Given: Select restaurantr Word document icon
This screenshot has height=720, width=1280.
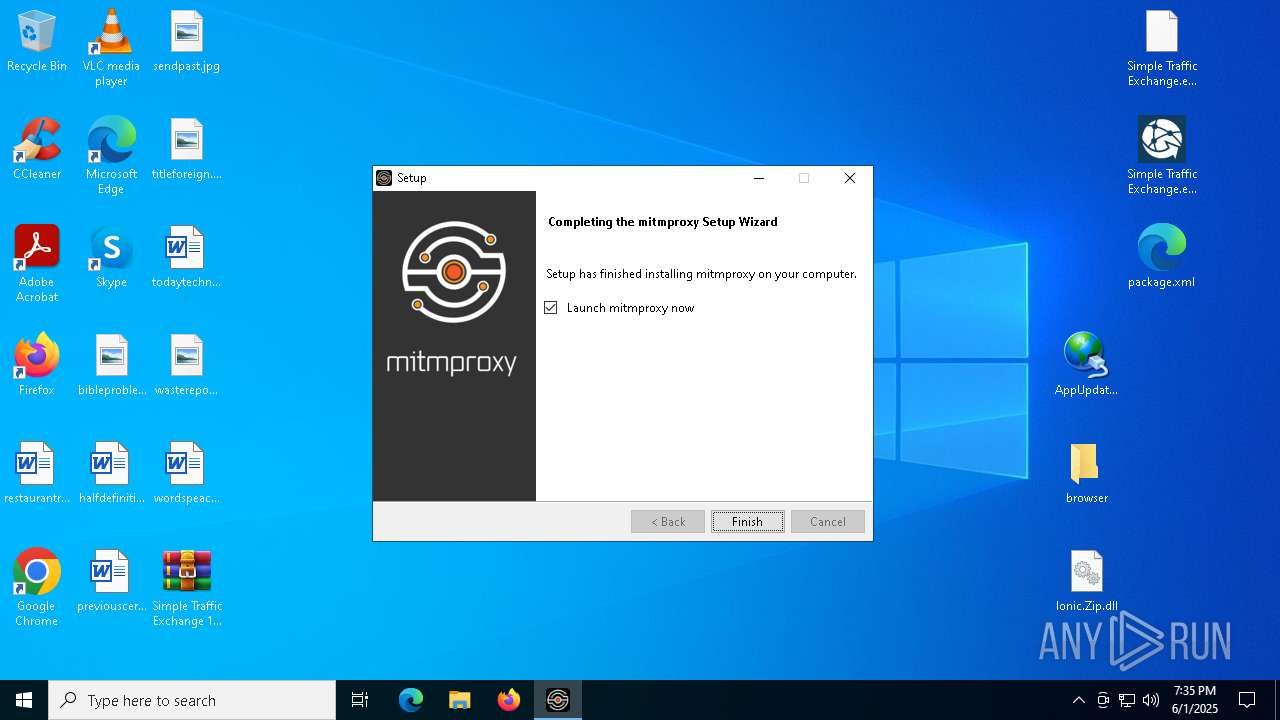Looking at the screenshot, I should (x=37, y=473).
